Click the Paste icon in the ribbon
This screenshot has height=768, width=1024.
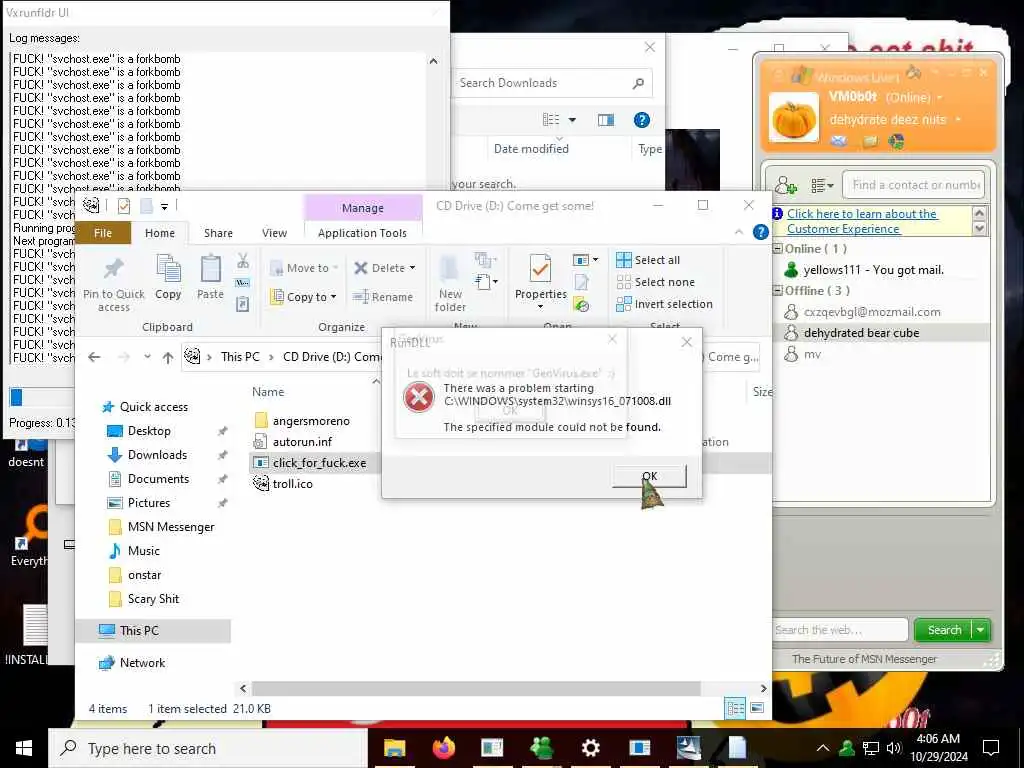pos(210,278)
